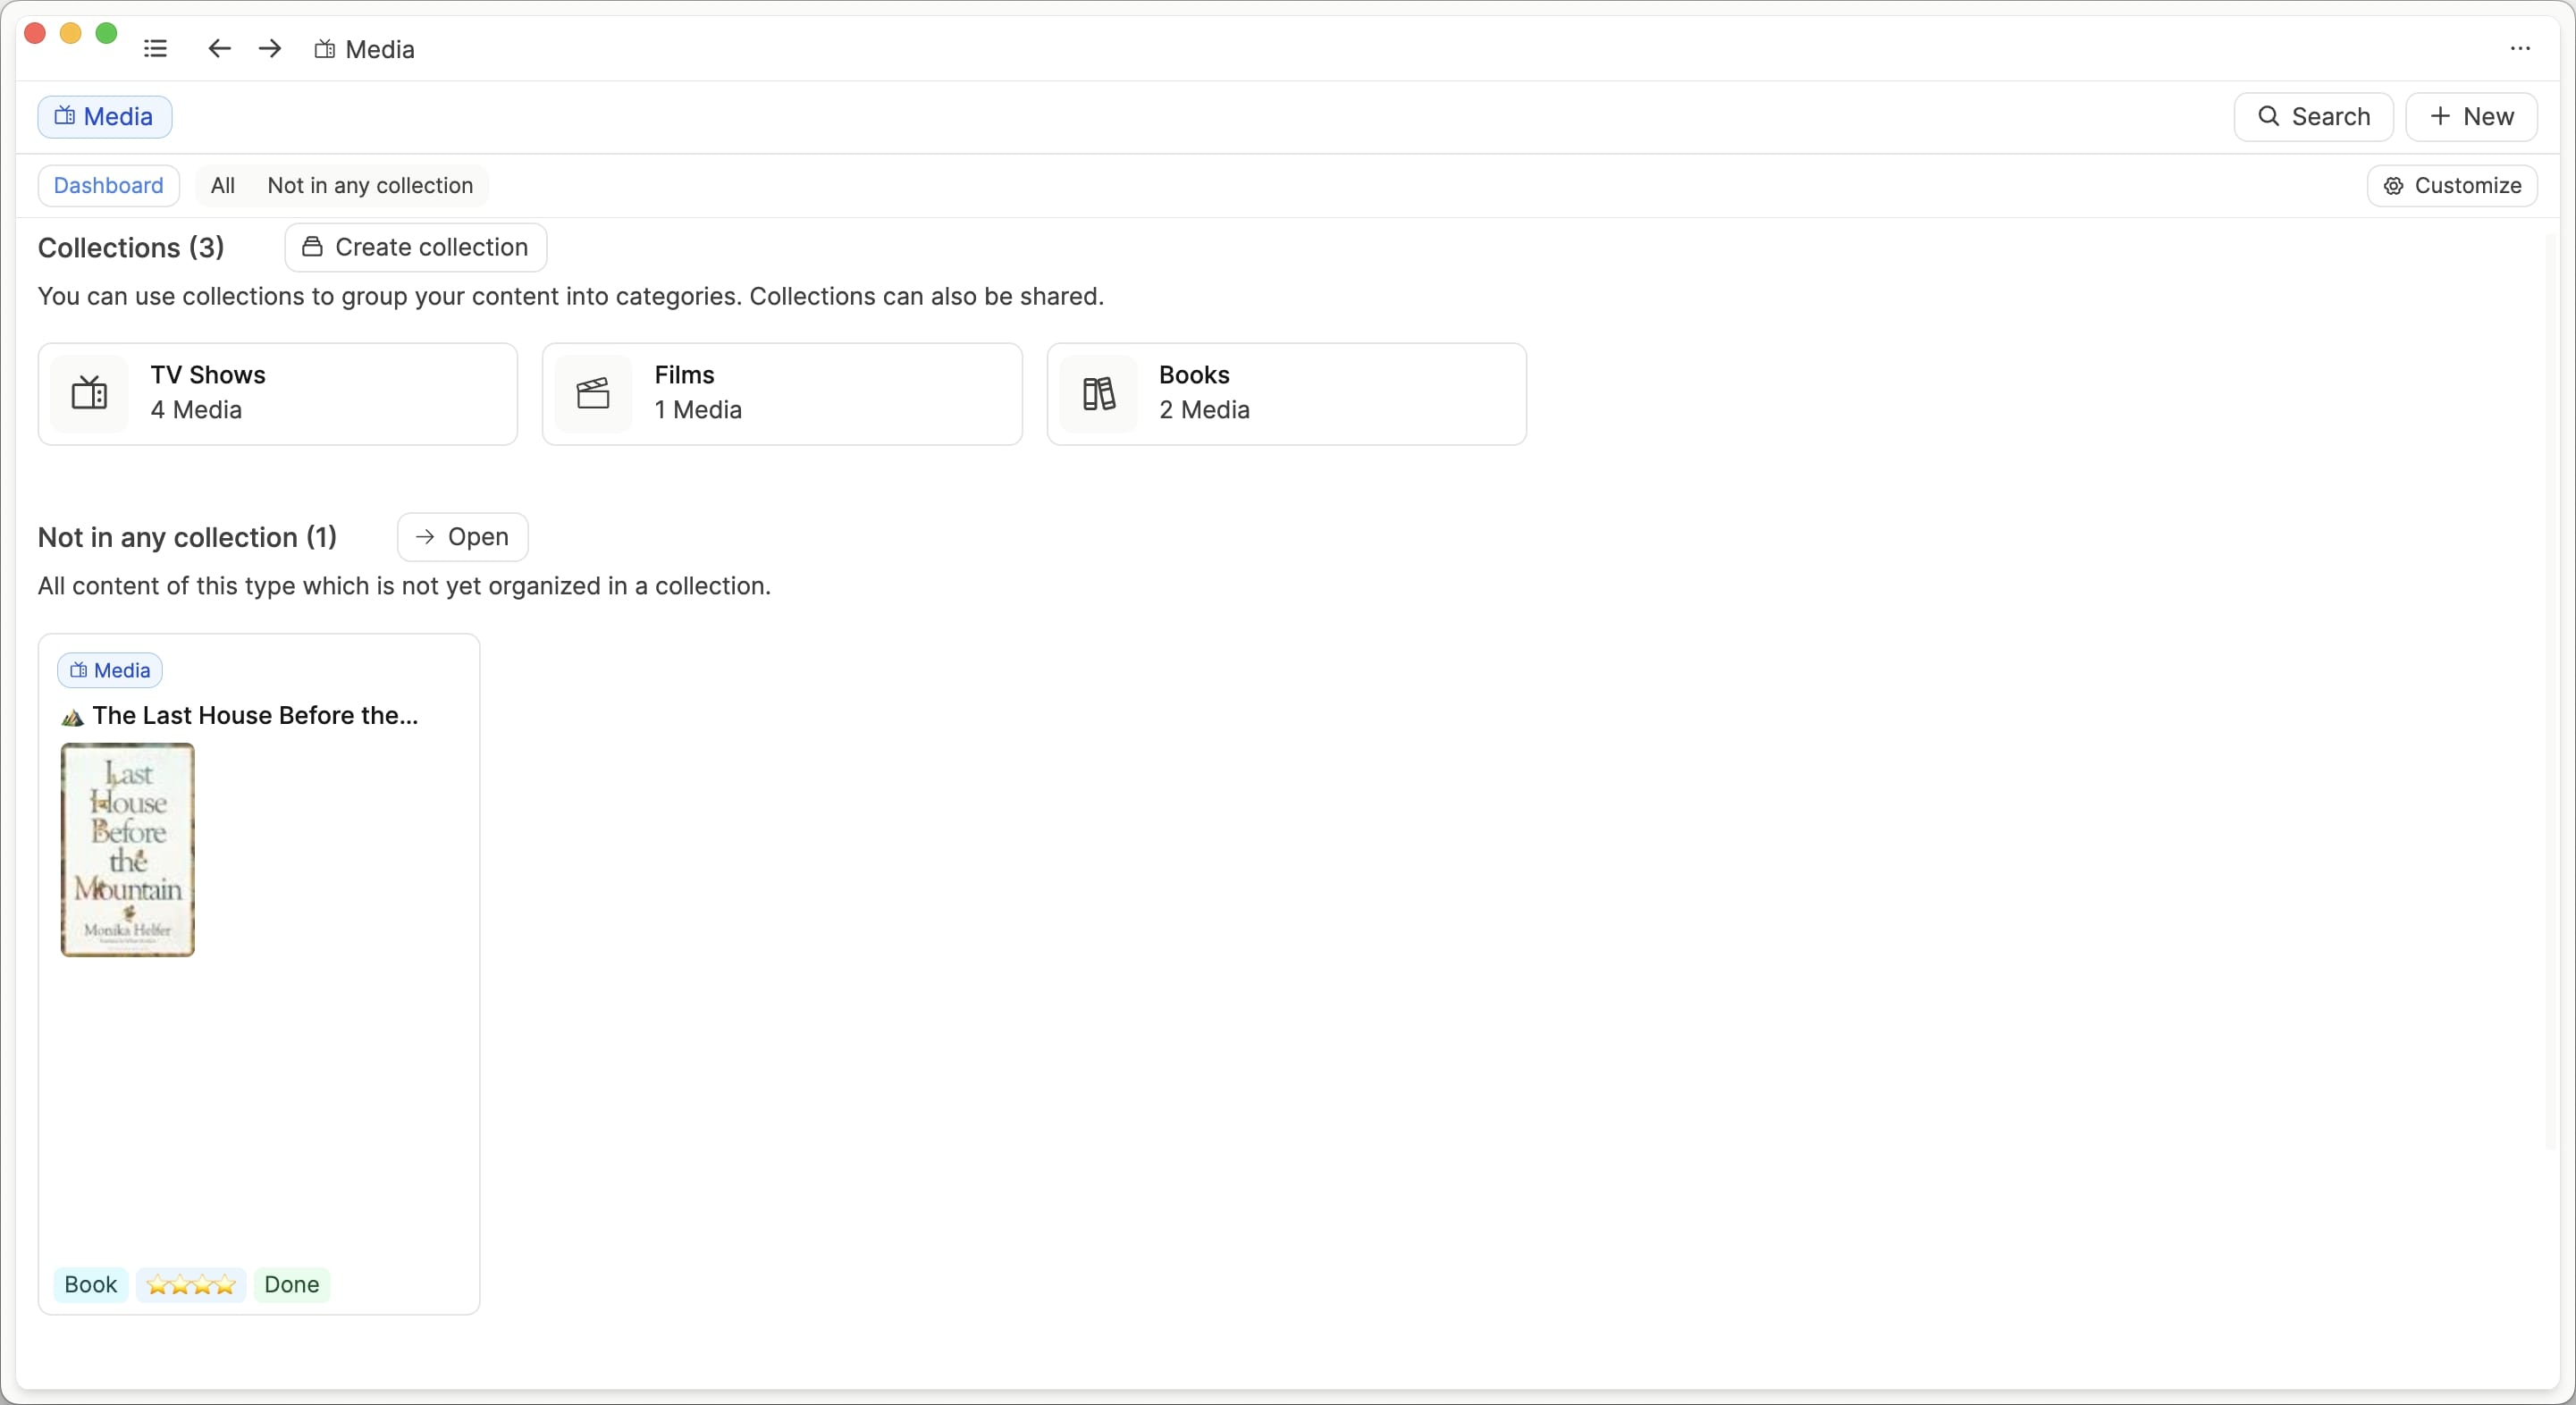Click the Create collection button
2576x1405 pixels.
tap(415, 247)
